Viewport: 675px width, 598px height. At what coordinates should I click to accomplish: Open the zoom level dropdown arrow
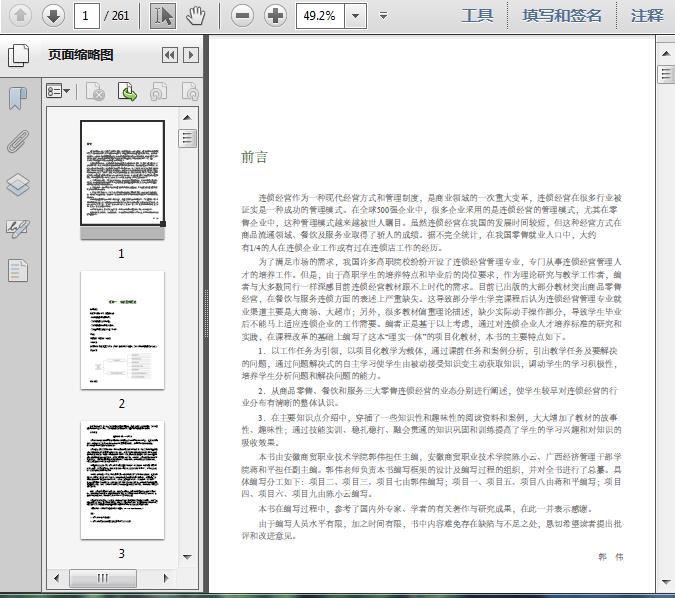coord(356,16)
